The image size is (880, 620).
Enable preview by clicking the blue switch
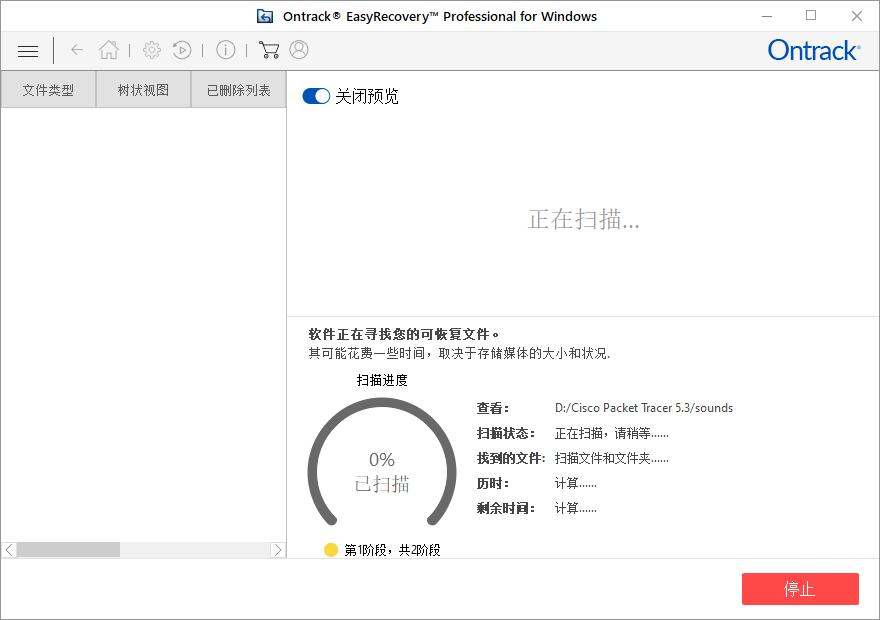(315, 96)
